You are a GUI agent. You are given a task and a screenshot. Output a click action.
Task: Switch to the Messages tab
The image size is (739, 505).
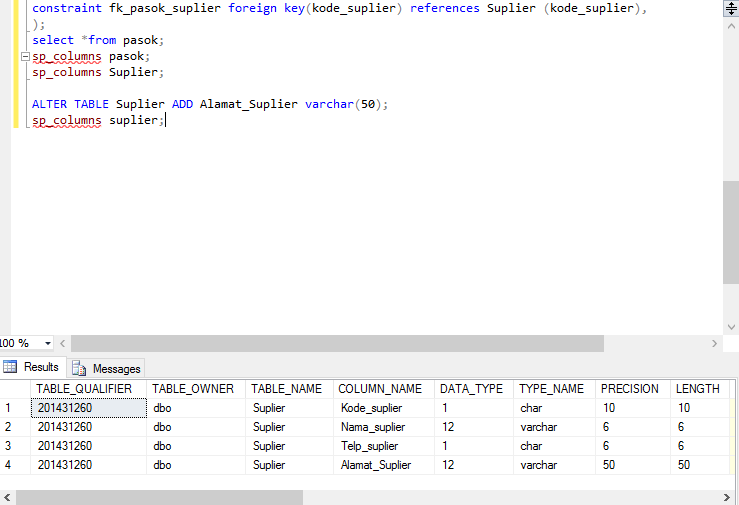click(107, 368)
